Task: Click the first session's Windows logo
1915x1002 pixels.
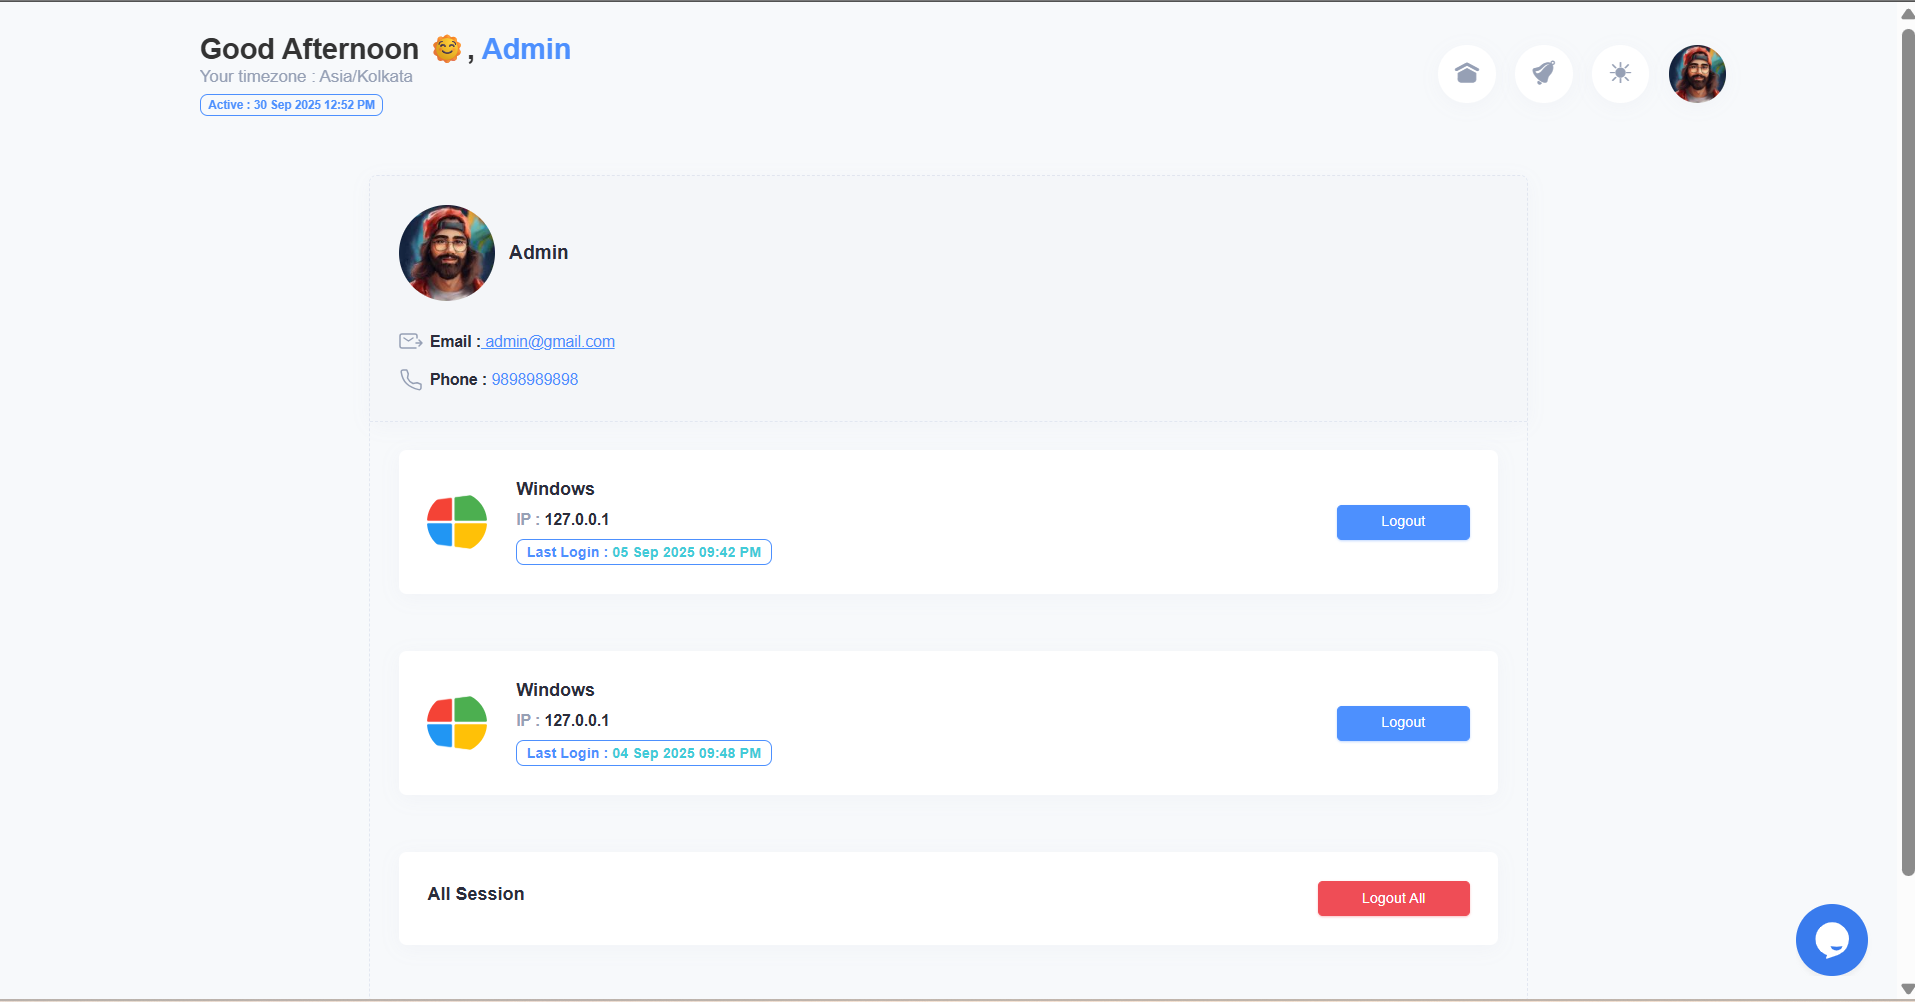Action: click(457, 522)
